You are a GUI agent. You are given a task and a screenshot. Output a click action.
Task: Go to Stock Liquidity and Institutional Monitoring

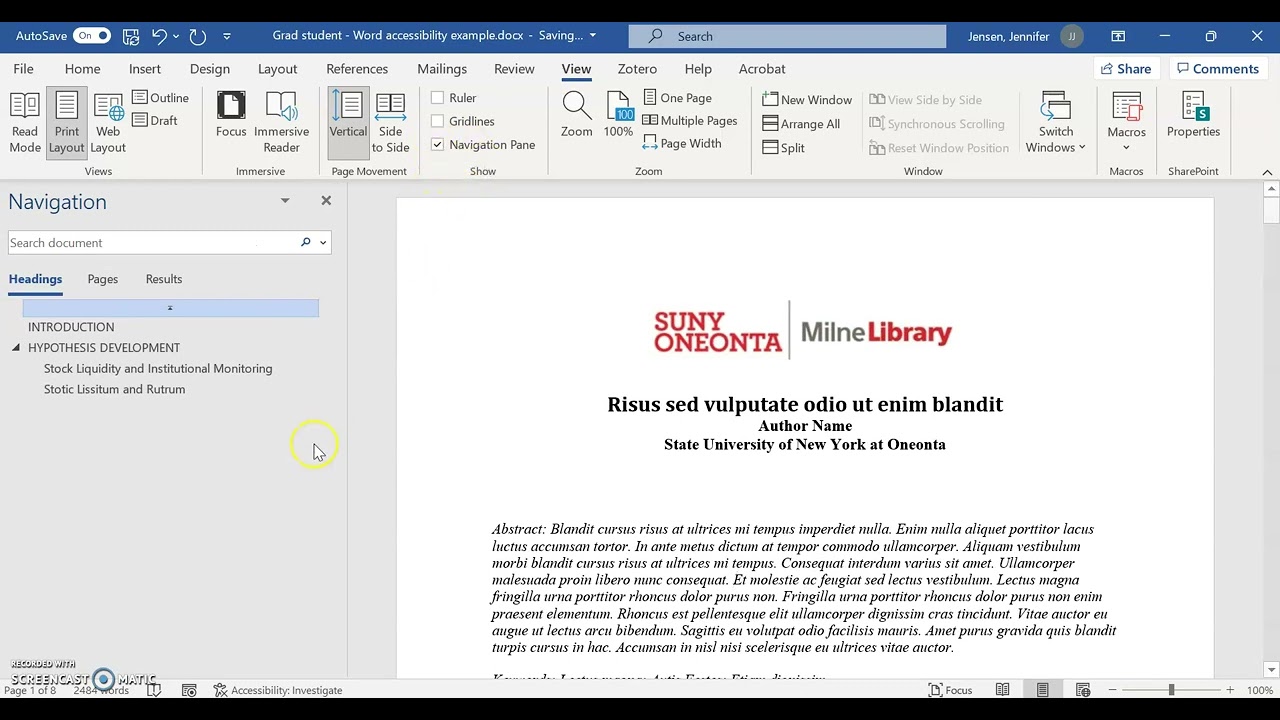tap(158, 369)
